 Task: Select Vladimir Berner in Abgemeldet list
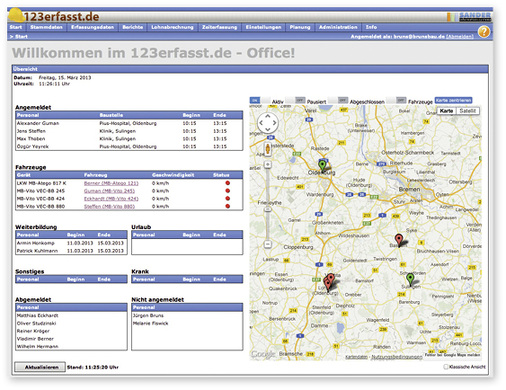pos(35,339)
